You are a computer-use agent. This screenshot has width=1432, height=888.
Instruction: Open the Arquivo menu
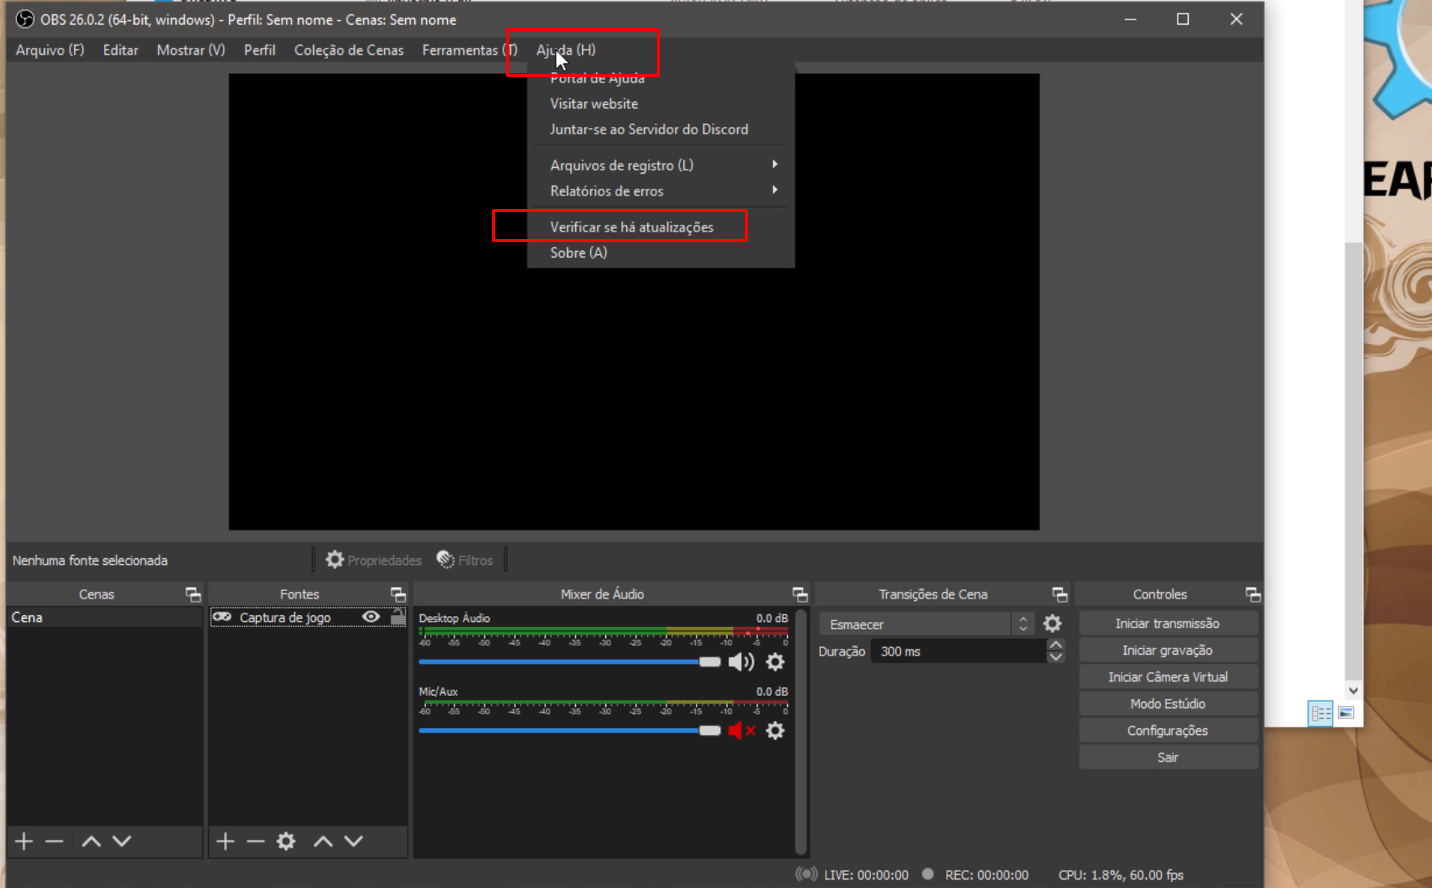click(50, 50)
